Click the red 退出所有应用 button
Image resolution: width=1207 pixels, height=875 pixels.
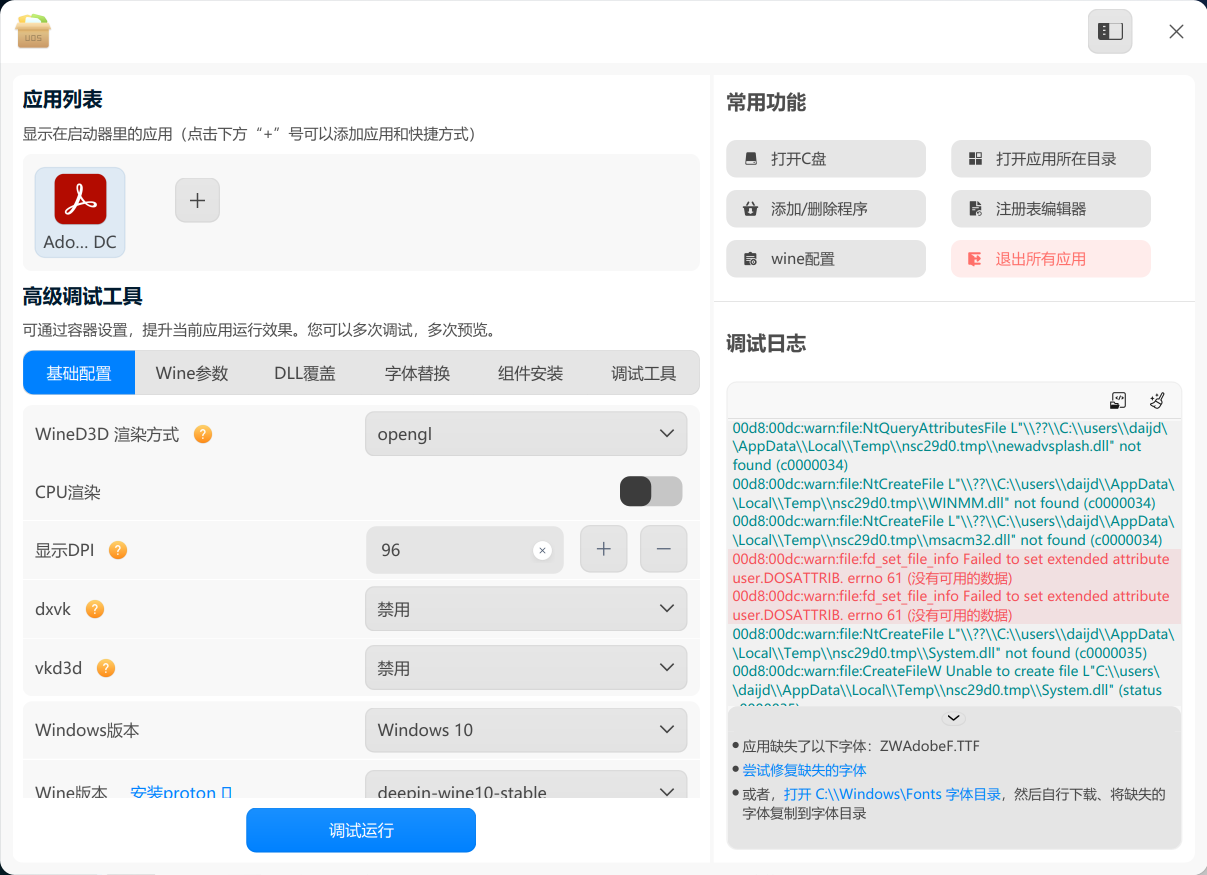(1051, 259)
